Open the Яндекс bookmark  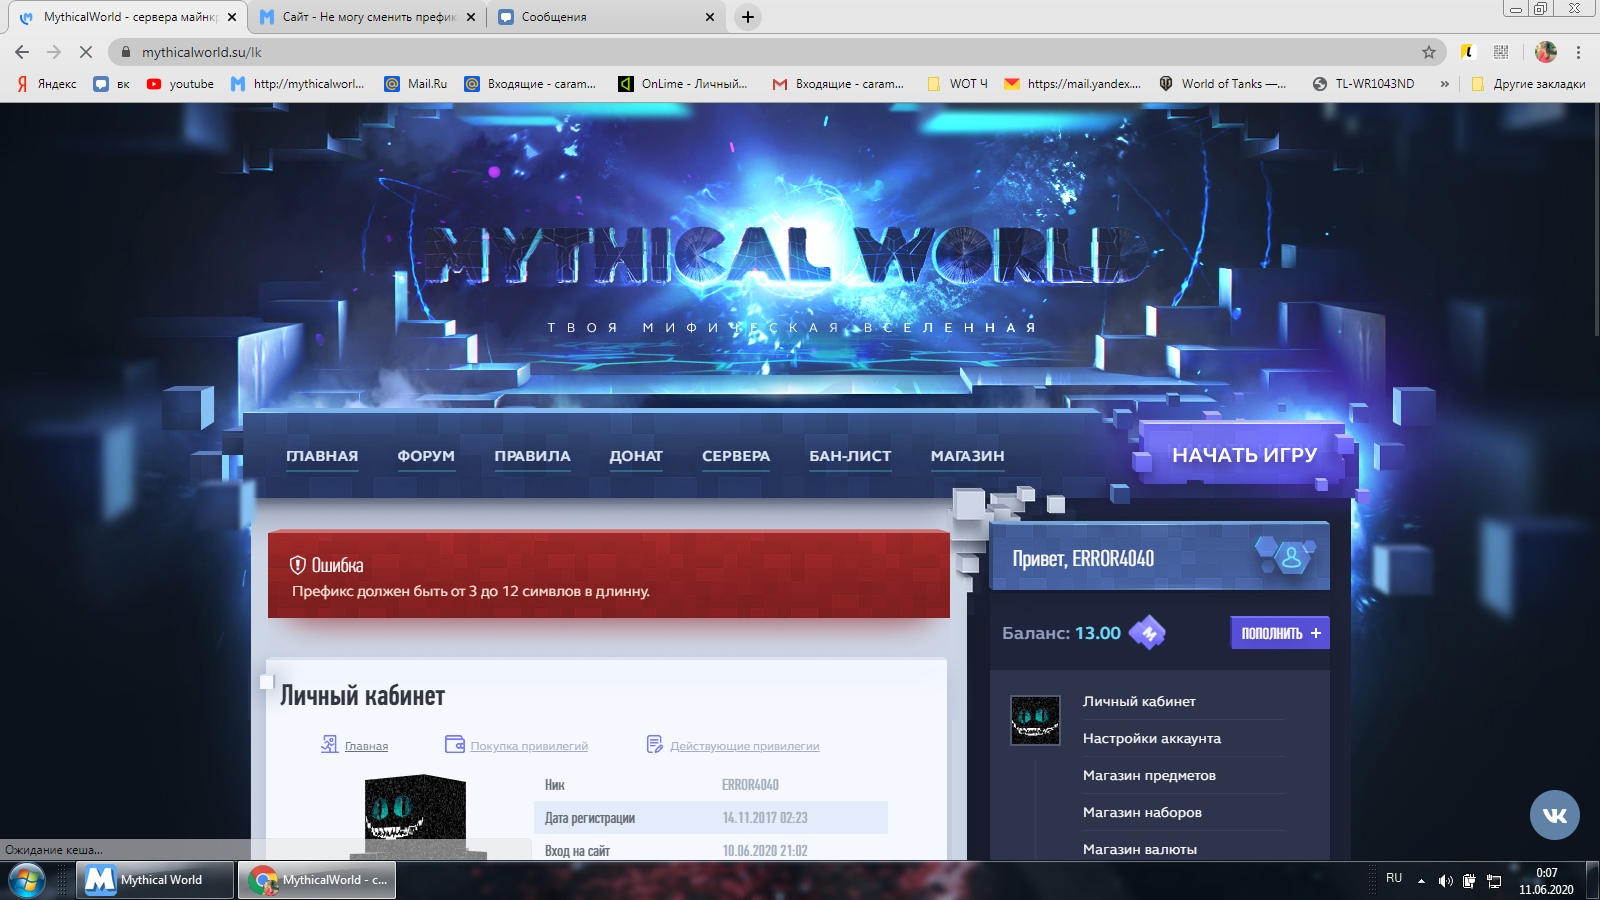tap(47, 84)
